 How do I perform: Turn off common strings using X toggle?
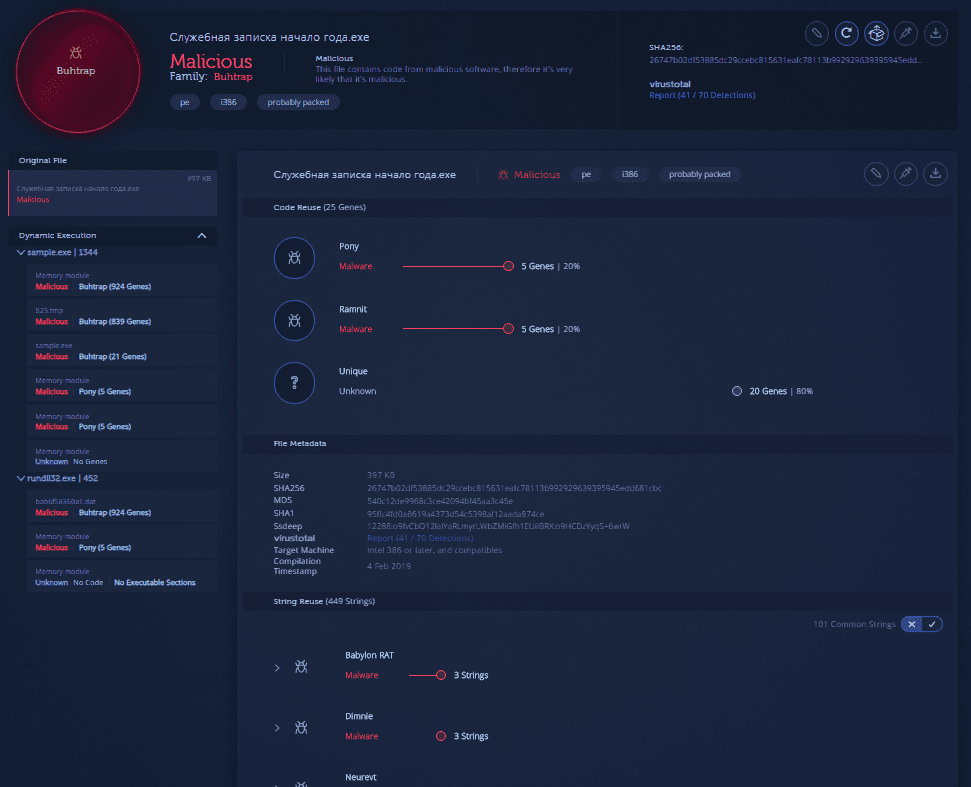pyautogui.click(x=912, y=624)
